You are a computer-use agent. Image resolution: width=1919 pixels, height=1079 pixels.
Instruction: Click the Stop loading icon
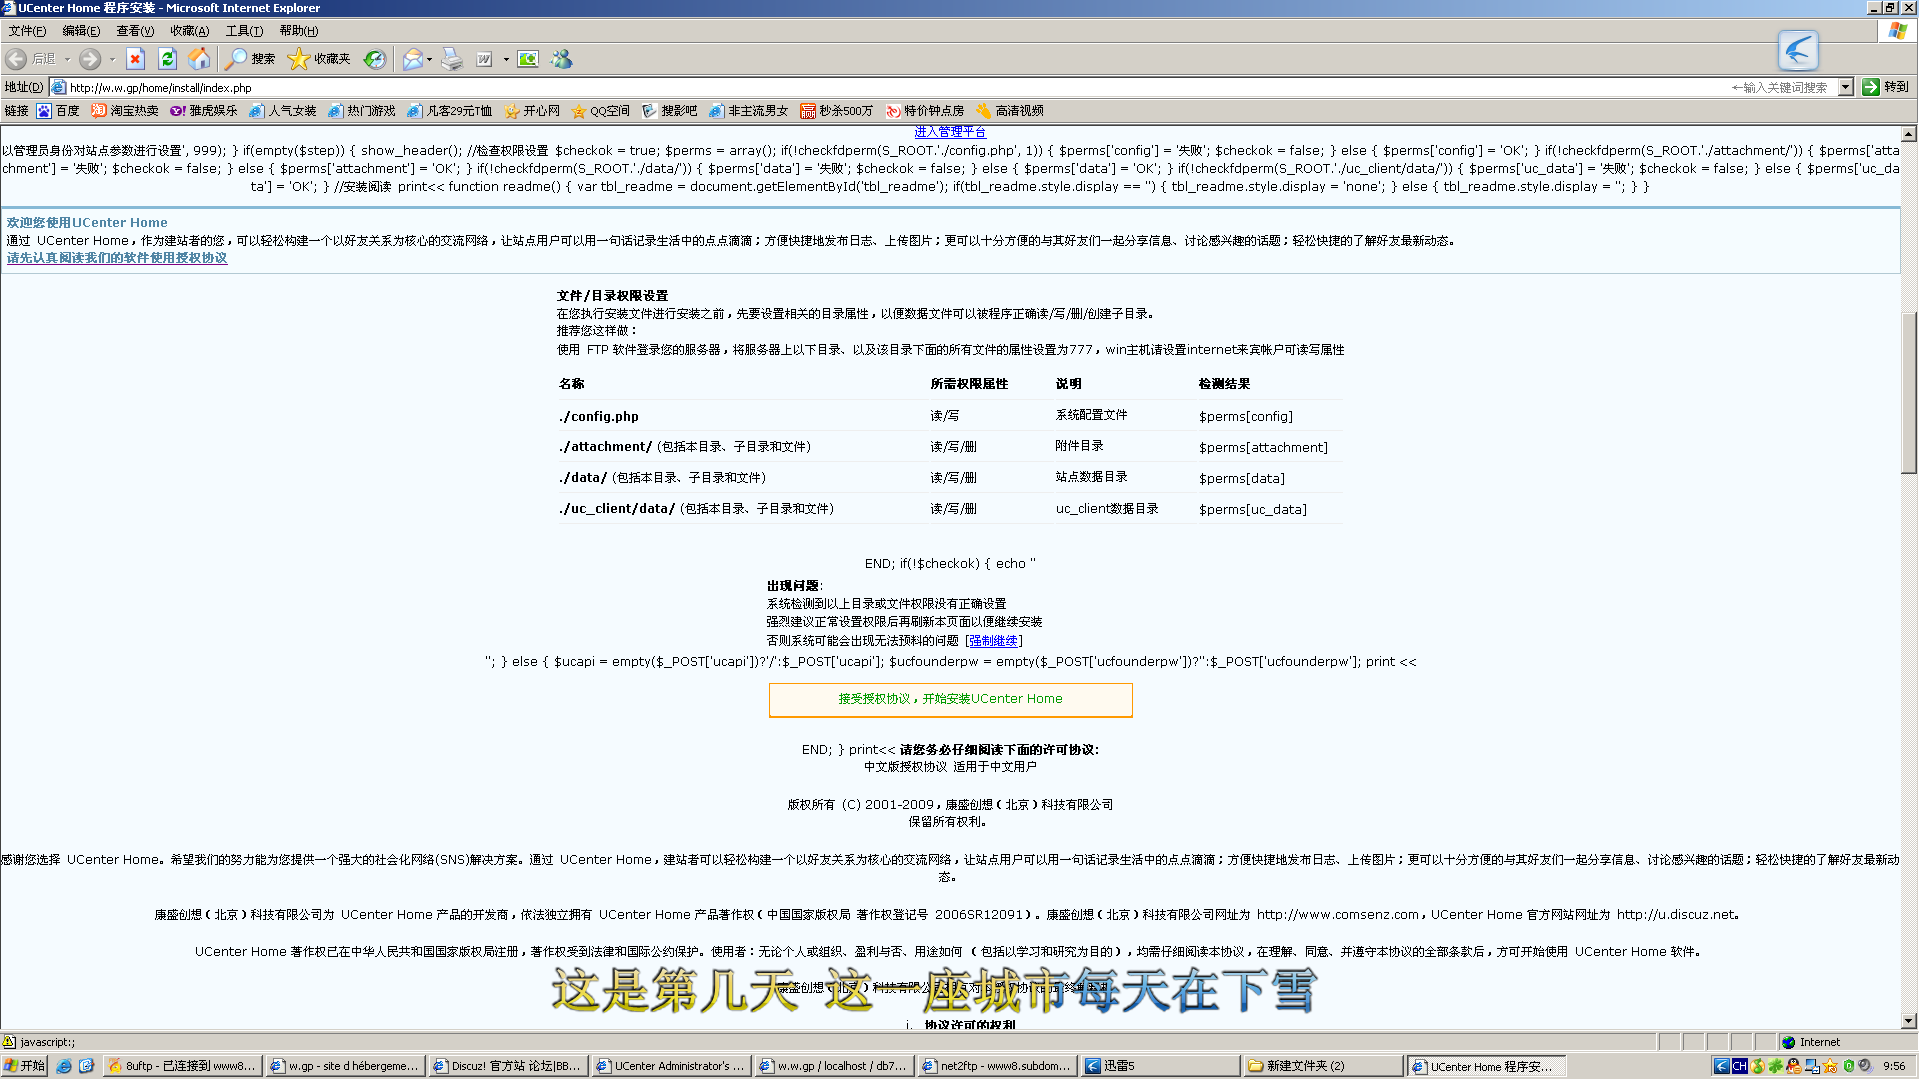tap(136, 59)
